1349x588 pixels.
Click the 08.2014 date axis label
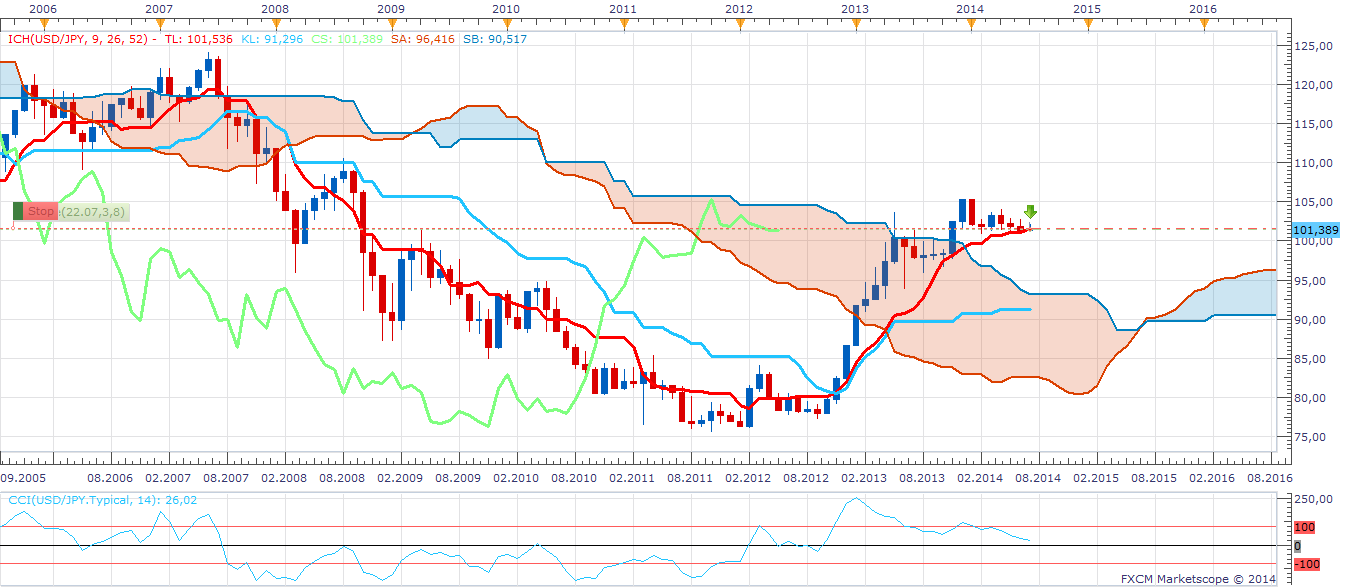[1036, 479]
